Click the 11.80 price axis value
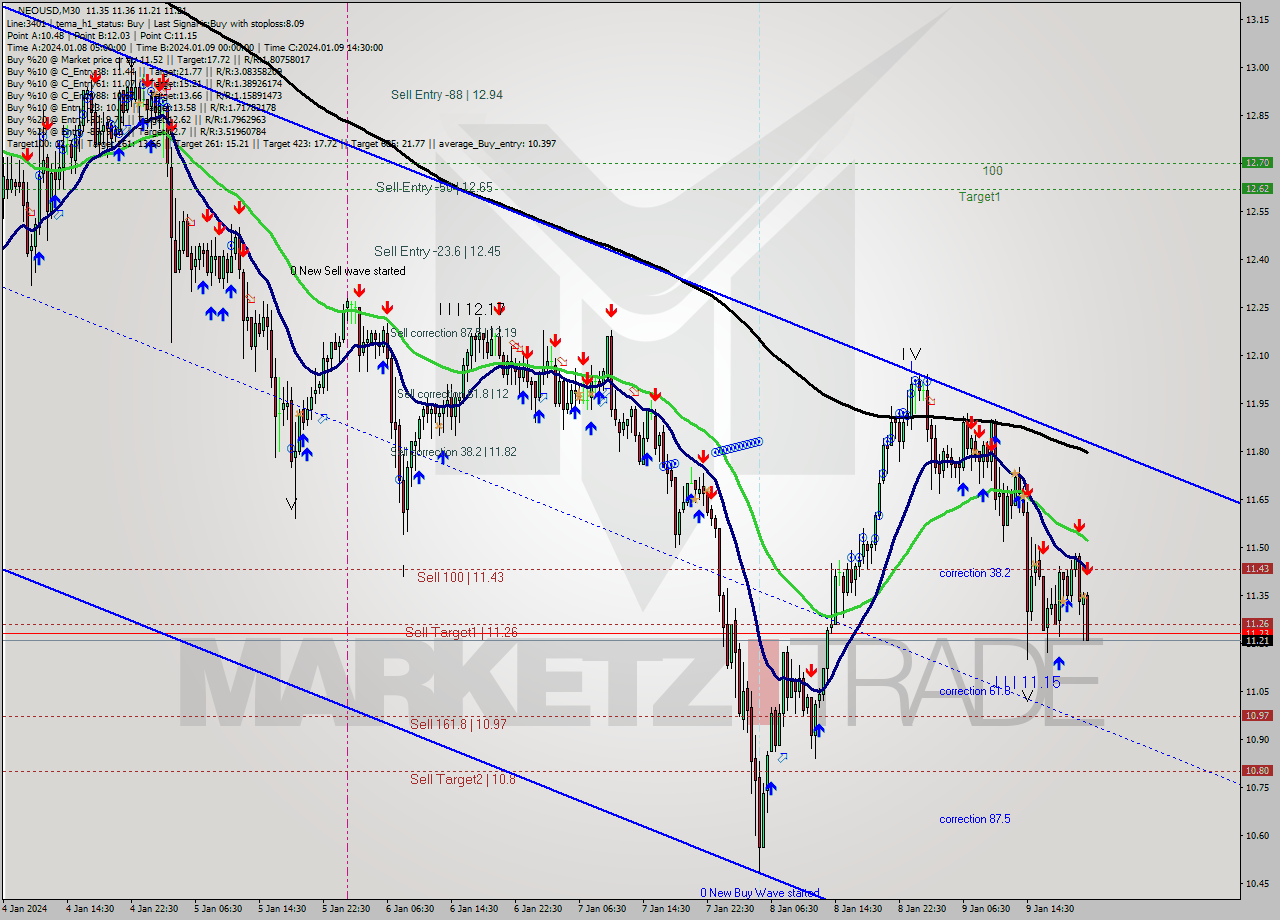The image size is (1280, 920). [1257, 451]
